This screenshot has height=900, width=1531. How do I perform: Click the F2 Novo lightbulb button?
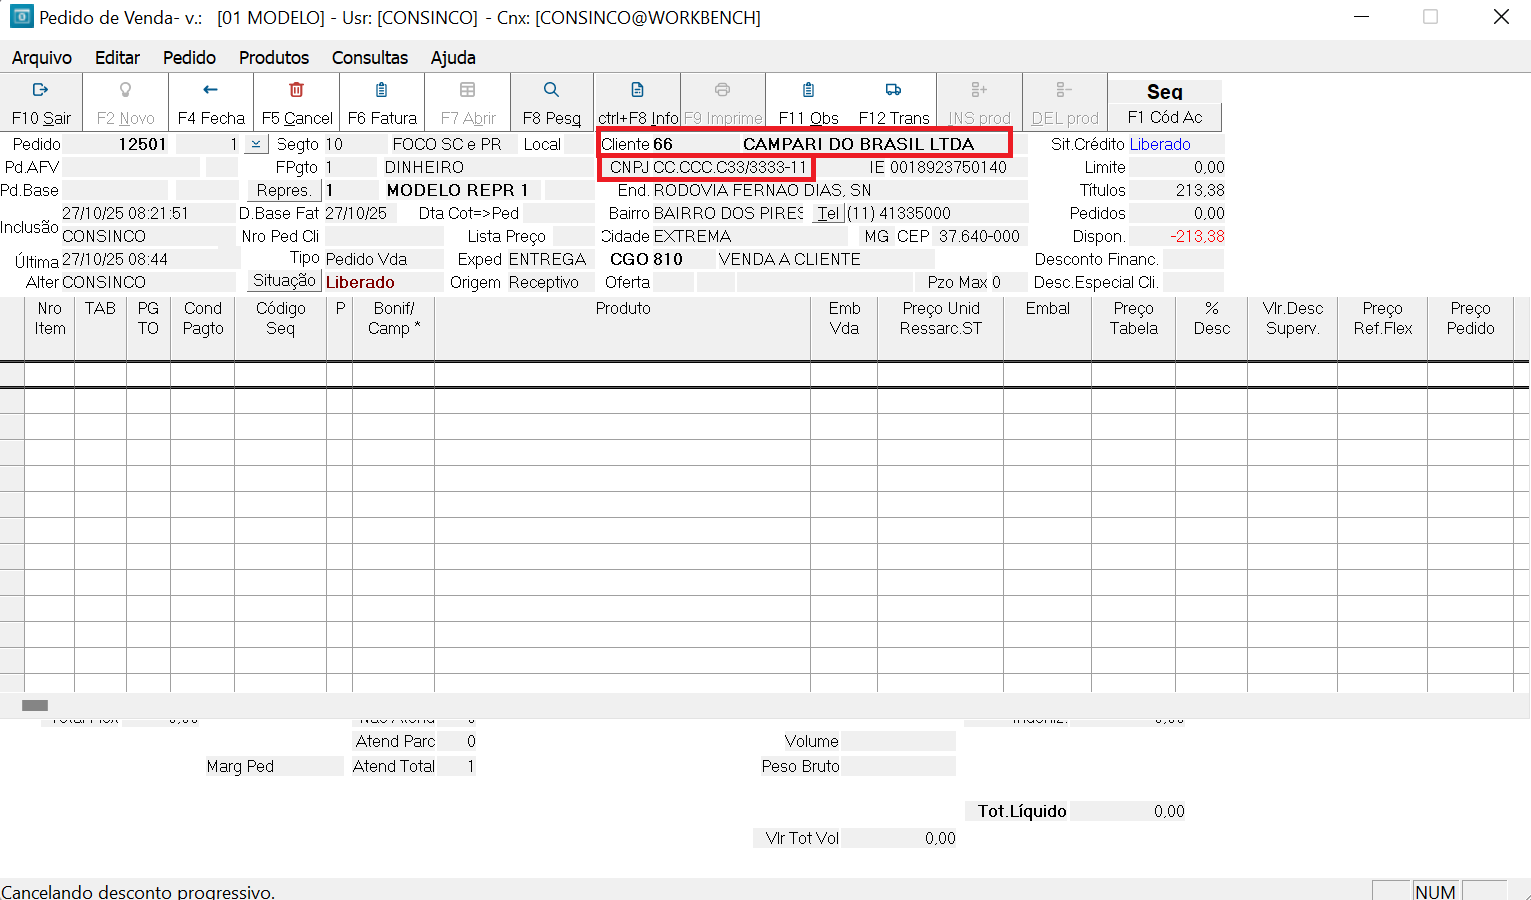tap(126, 103)
